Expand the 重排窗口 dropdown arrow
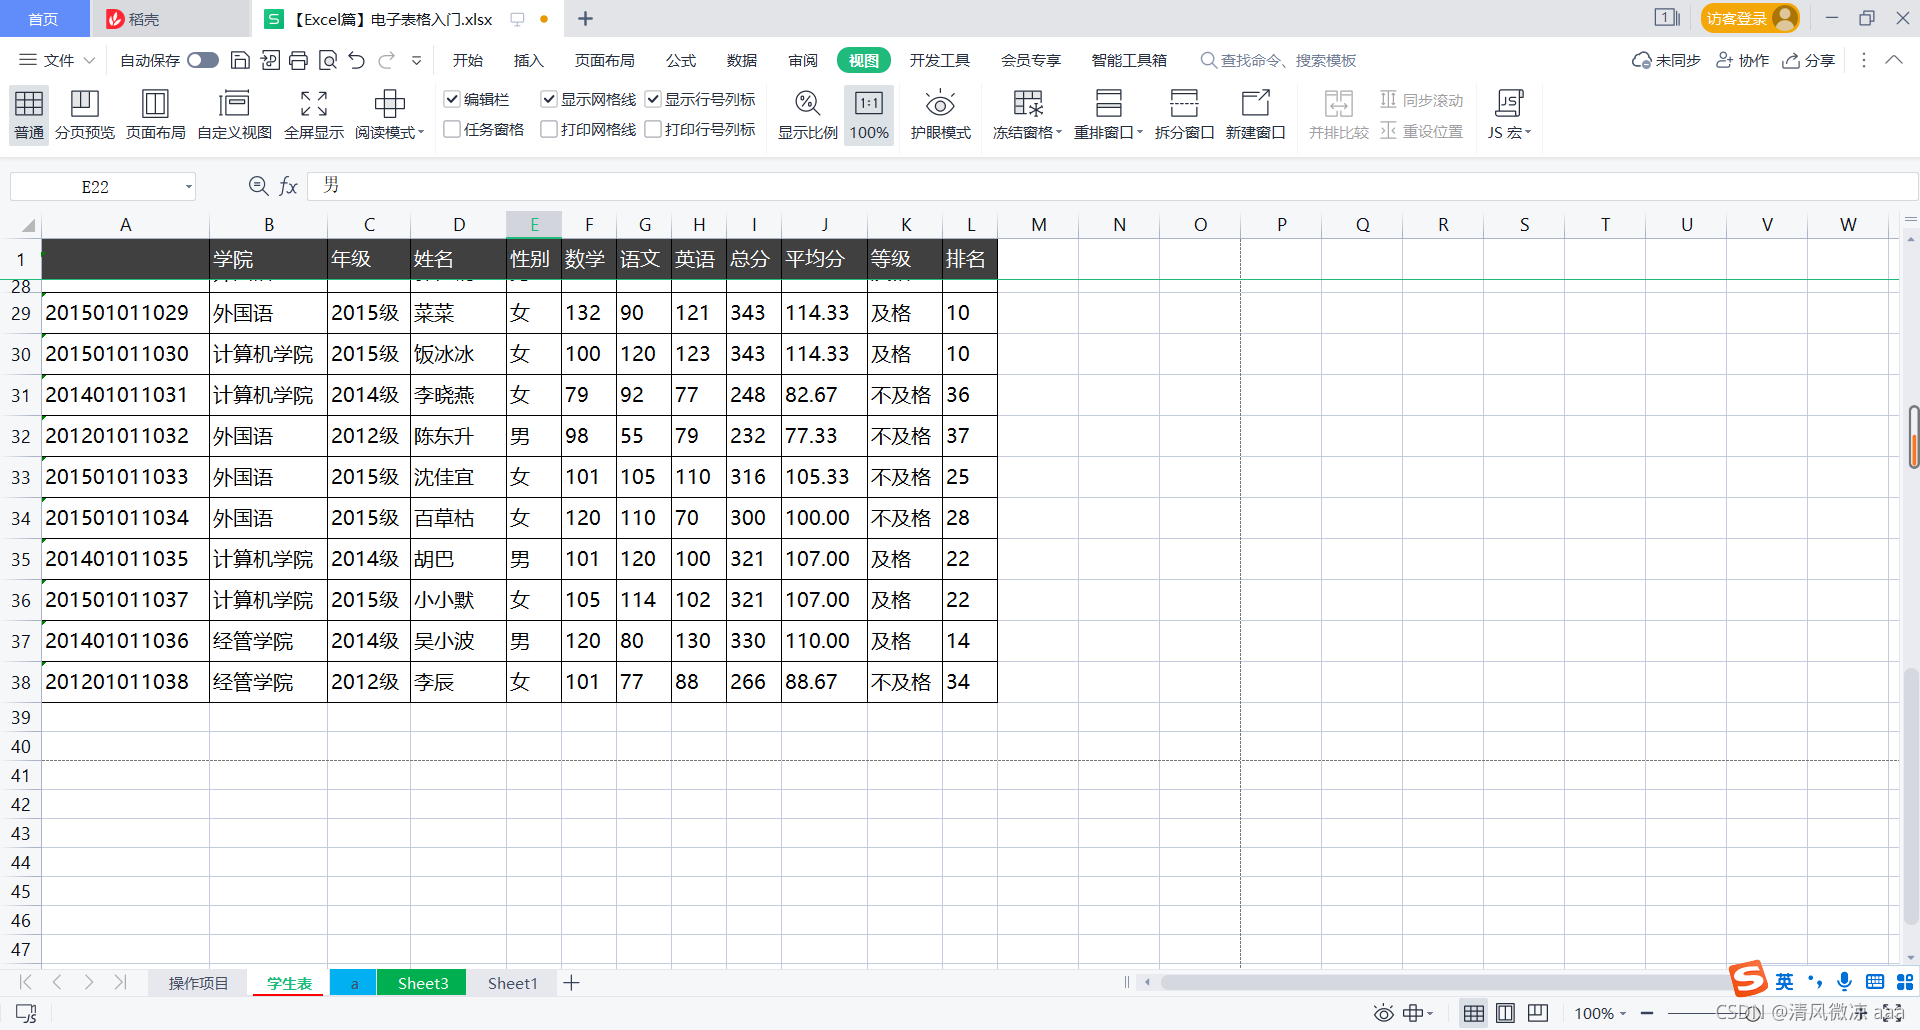Viewport: 1920px width, 1030px height. 1140,133
